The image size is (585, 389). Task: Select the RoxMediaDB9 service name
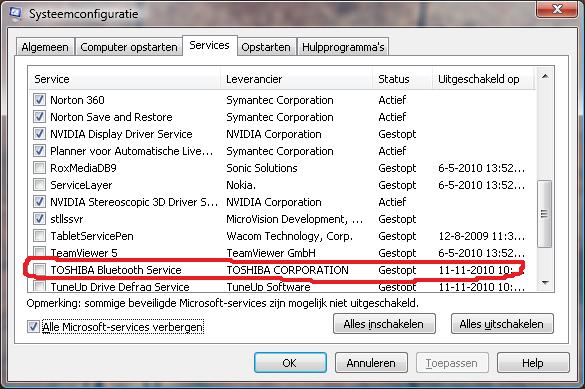83,168
